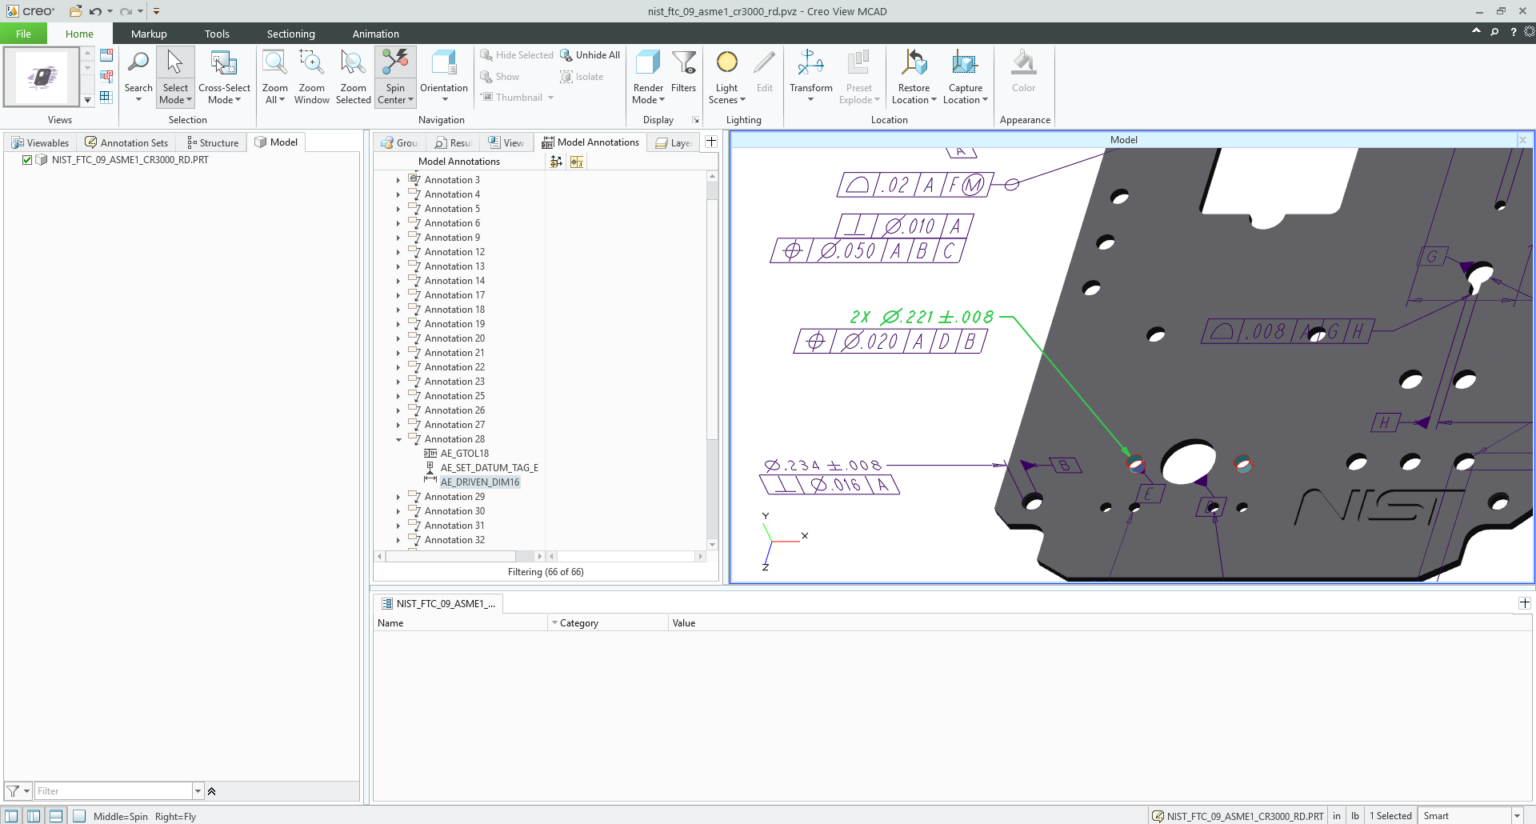Image resolution: width=1536 pixels, height=824 pixels.
Task: Select AE_GTOL18 in the annotation tree
Action: [464, 454]
